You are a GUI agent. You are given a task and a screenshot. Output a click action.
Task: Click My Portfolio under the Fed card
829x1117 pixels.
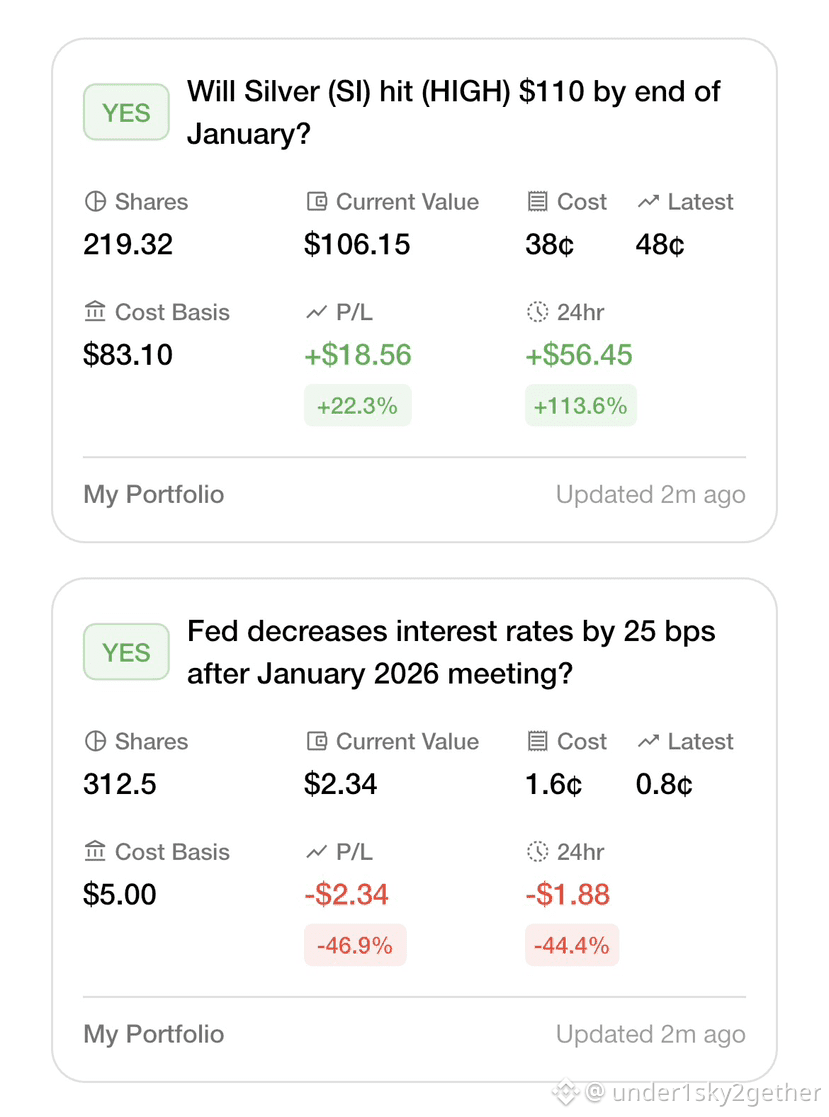click(154, 1034)
